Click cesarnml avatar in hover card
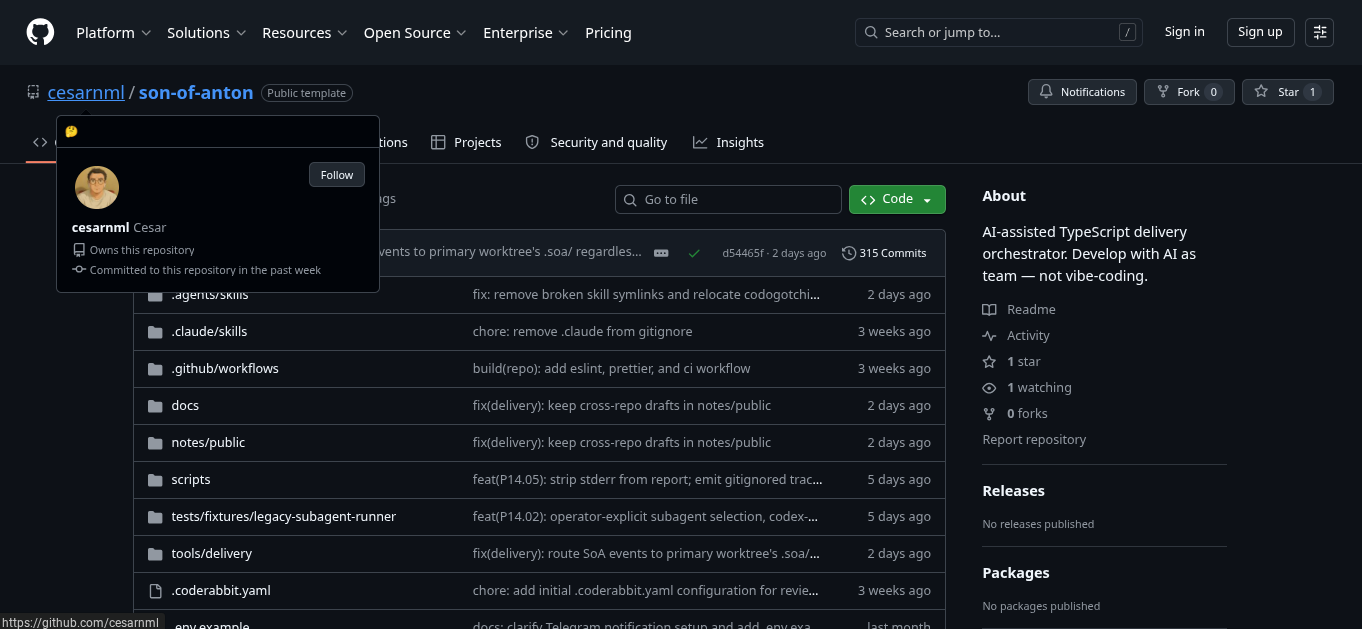 (x=97, y=188)
